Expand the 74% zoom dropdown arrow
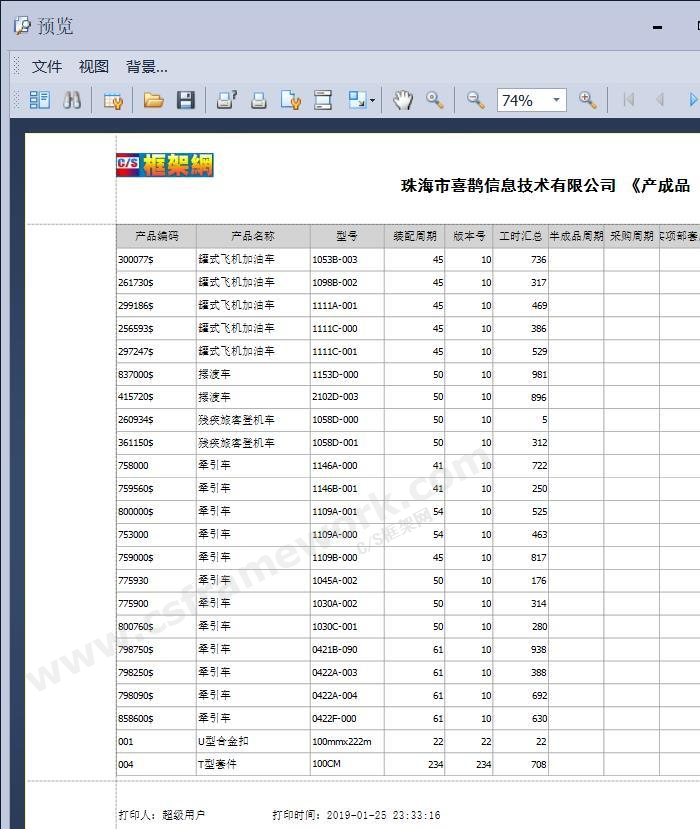This screenshot has width=700, height=829. pyautogui.click(x=556, y=100)
